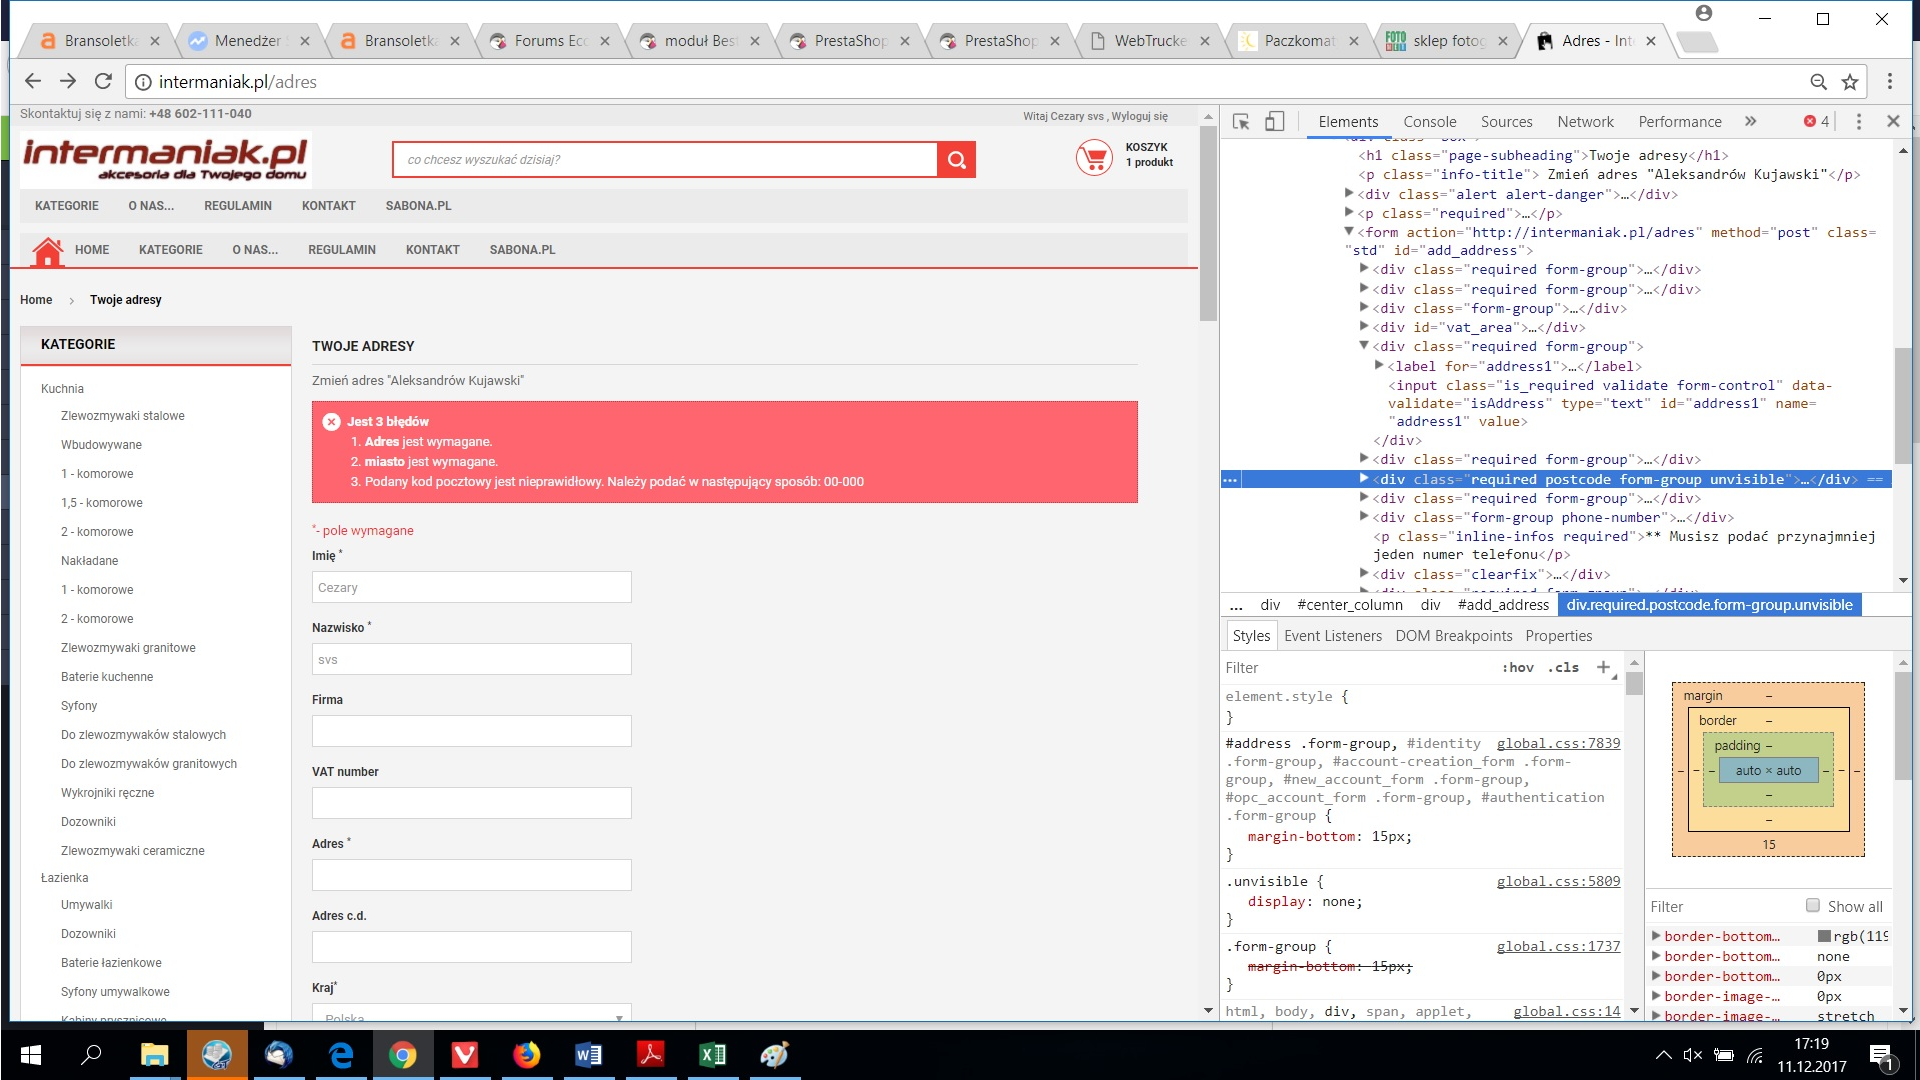1920x1080 pixels.
Task: Add new style rule plus icon
Action: click(1603, 667)
